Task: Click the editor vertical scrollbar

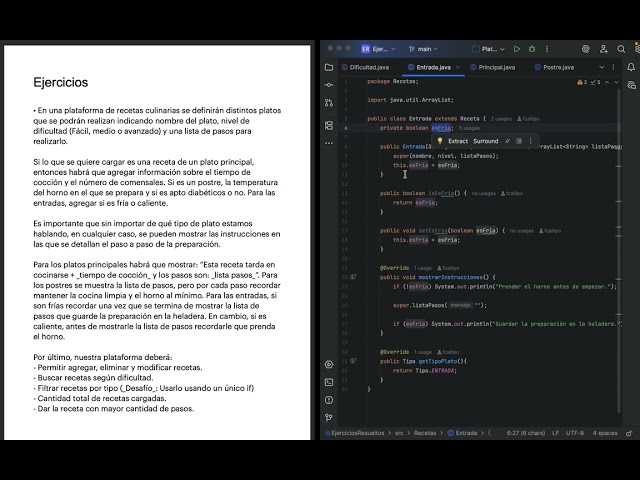Action: tap(619, 249)
